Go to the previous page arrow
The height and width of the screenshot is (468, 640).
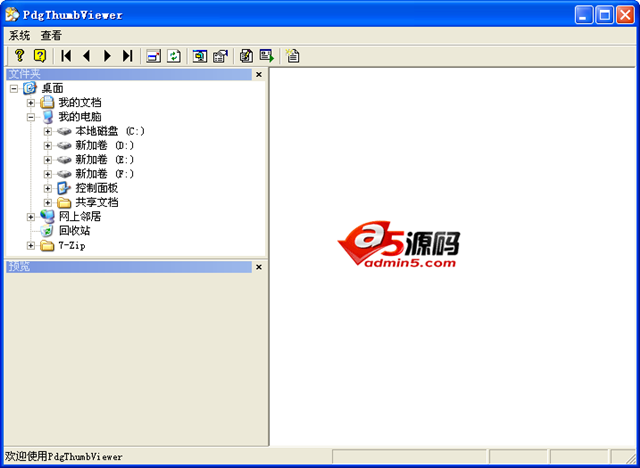[x=87, y=55]
